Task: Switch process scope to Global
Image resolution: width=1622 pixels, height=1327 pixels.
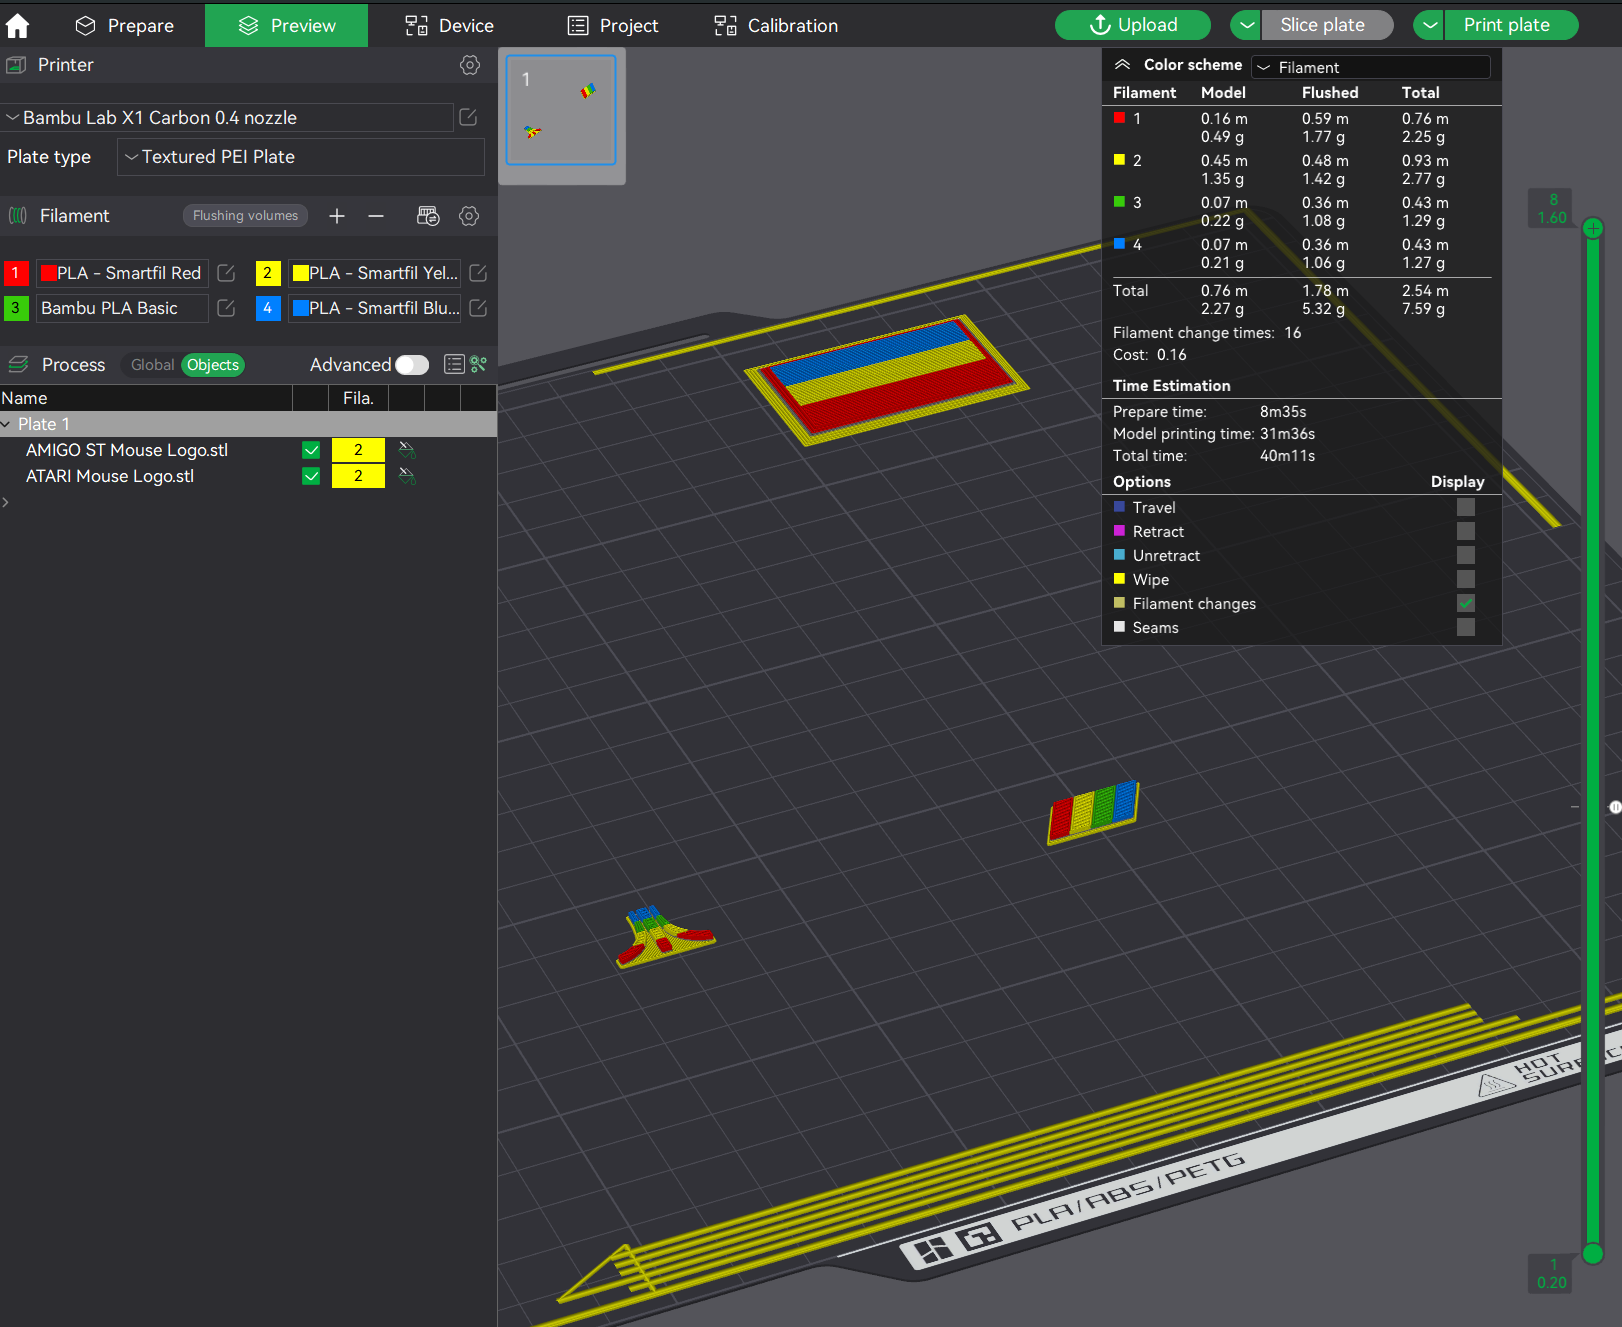Action: [x=152, y=365]
